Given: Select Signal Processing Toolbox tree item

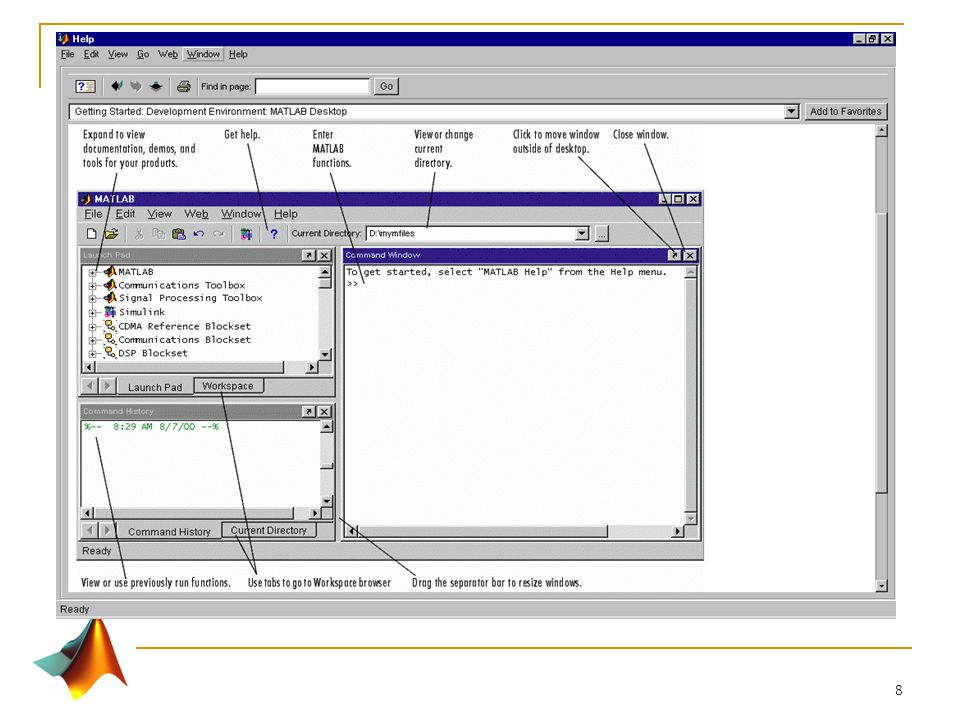Looking at the screenshot, I should tap(190, 298).
